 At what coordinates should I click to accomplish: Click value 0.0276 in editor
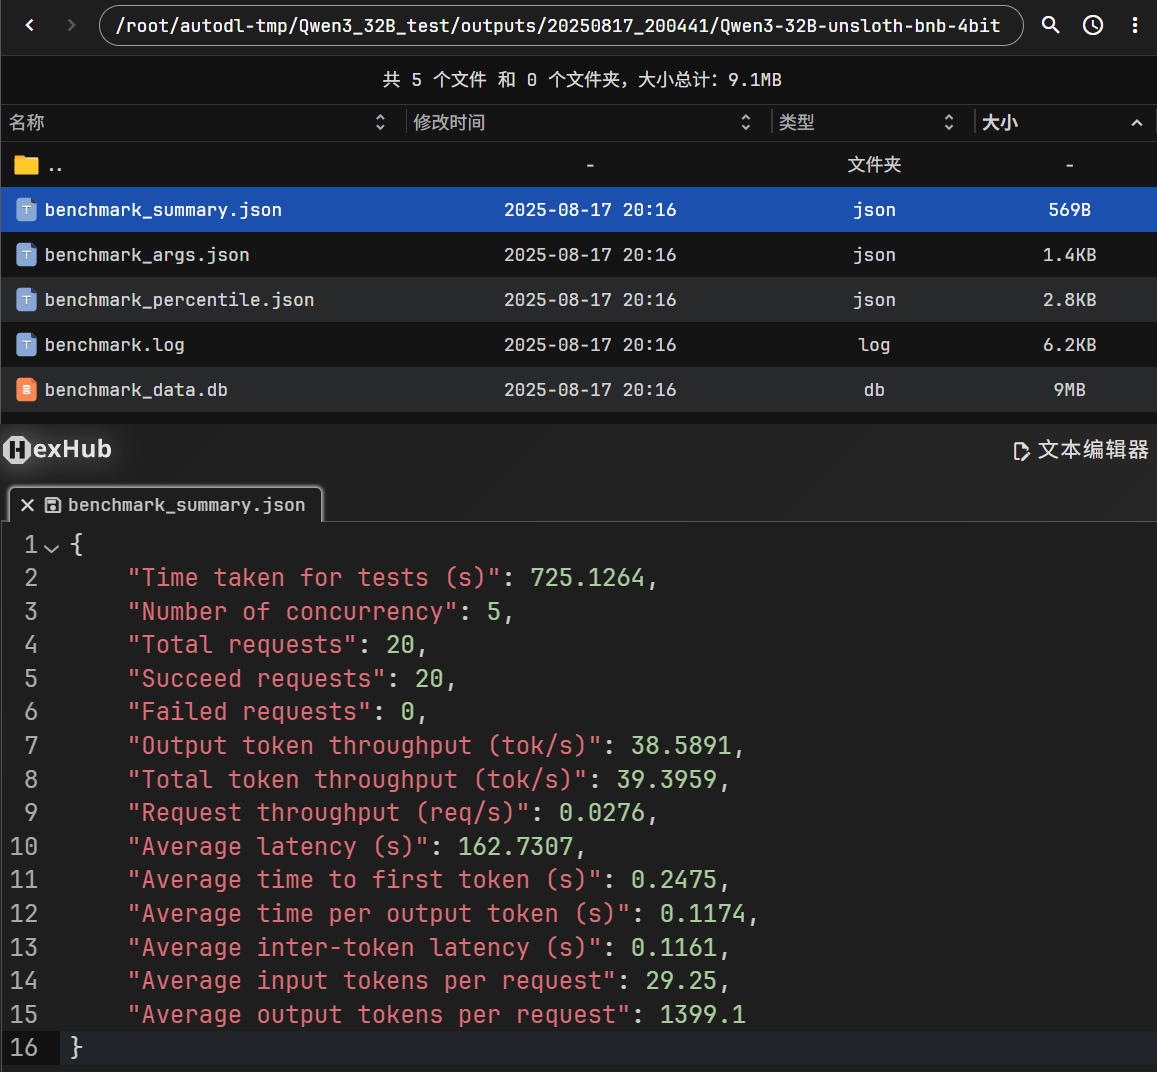click(x=601, y=813)
